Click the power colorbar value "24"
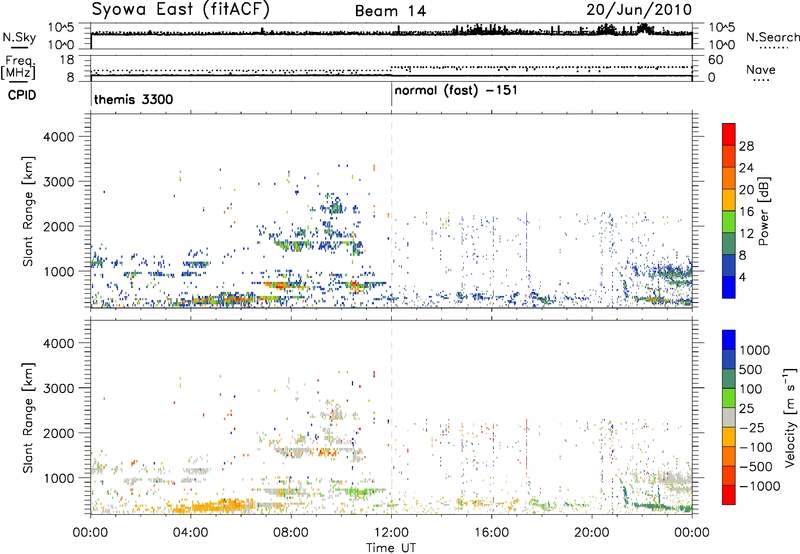The width and height of the screenshot is (800, 554). point(746,168)
